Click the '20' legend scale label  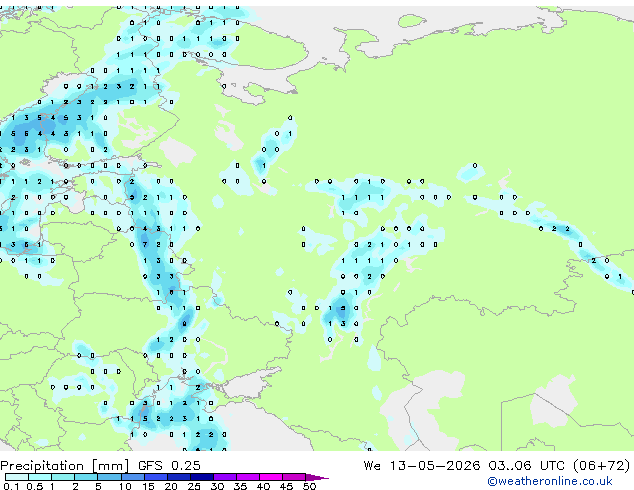point(171,486)
